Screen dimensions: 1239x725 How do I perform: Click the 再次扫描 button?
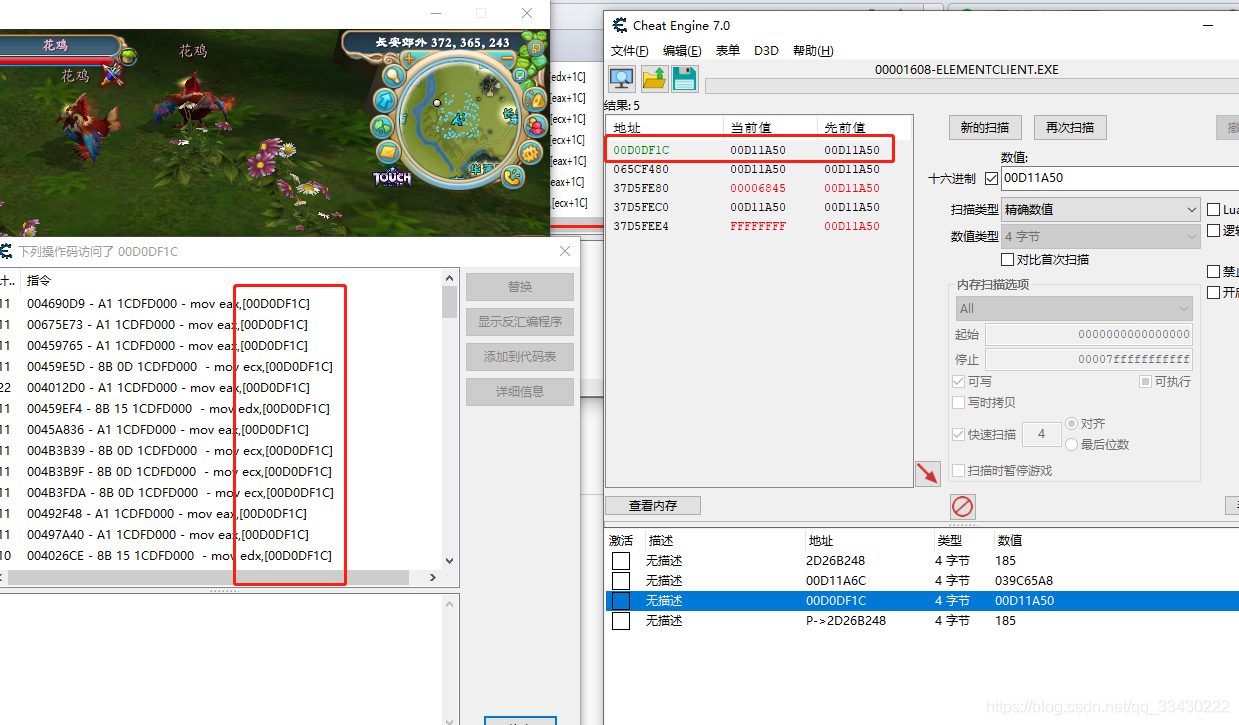pos(1070,128)
